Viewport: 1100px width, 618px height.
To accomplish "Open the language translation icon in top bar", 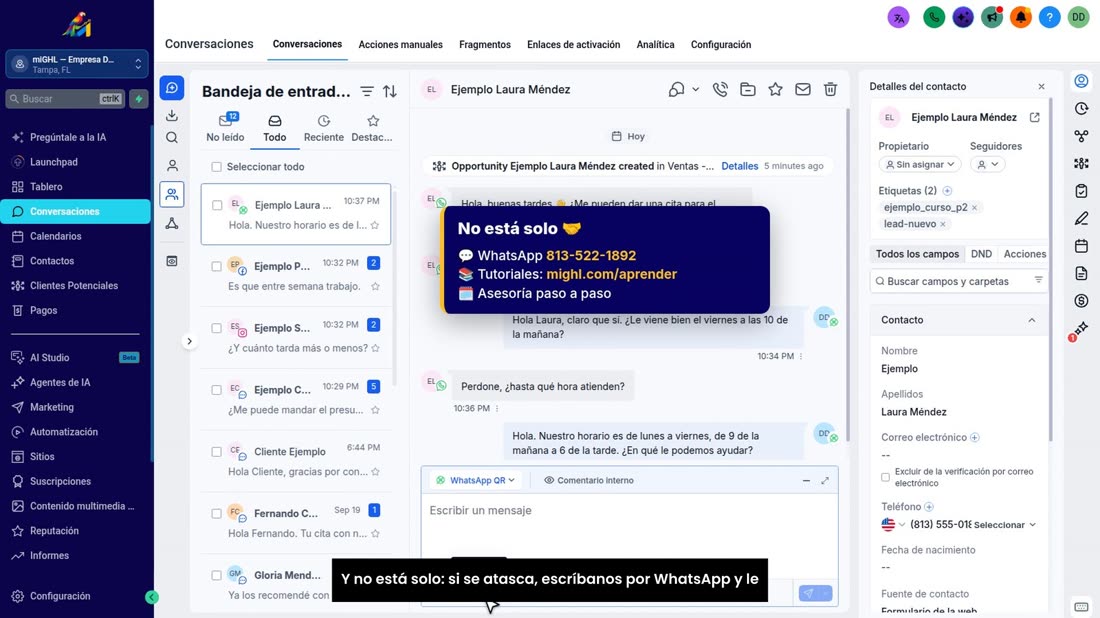I will tap(899, 17).
